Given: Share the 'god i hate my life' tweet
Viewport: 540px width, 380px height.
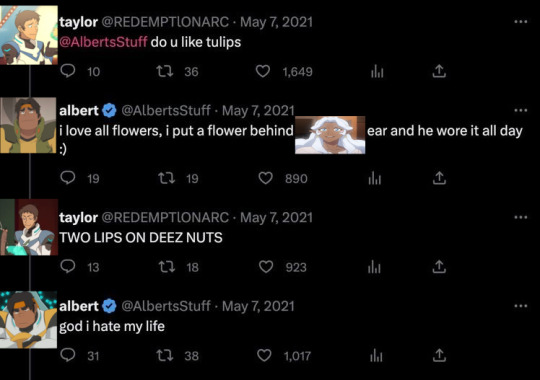Looking at the screenshot, I should [439, 355].
